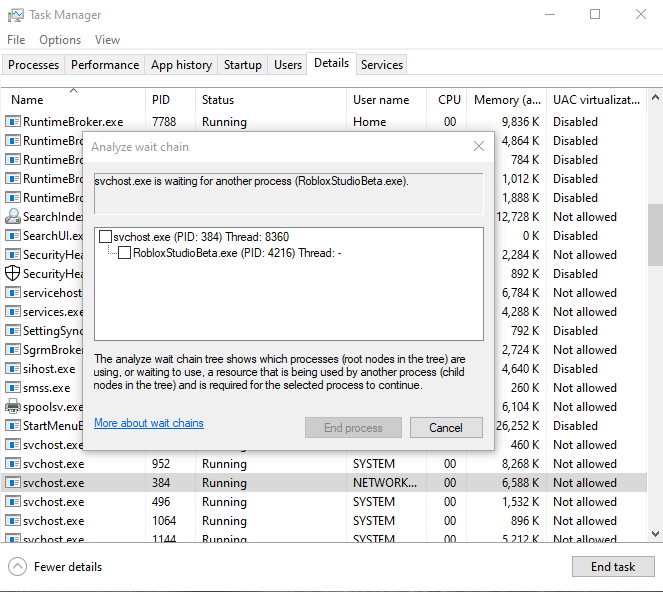Close the Analyze wait chain dialog
Screen dimensions: 663x592
[479, 146]
